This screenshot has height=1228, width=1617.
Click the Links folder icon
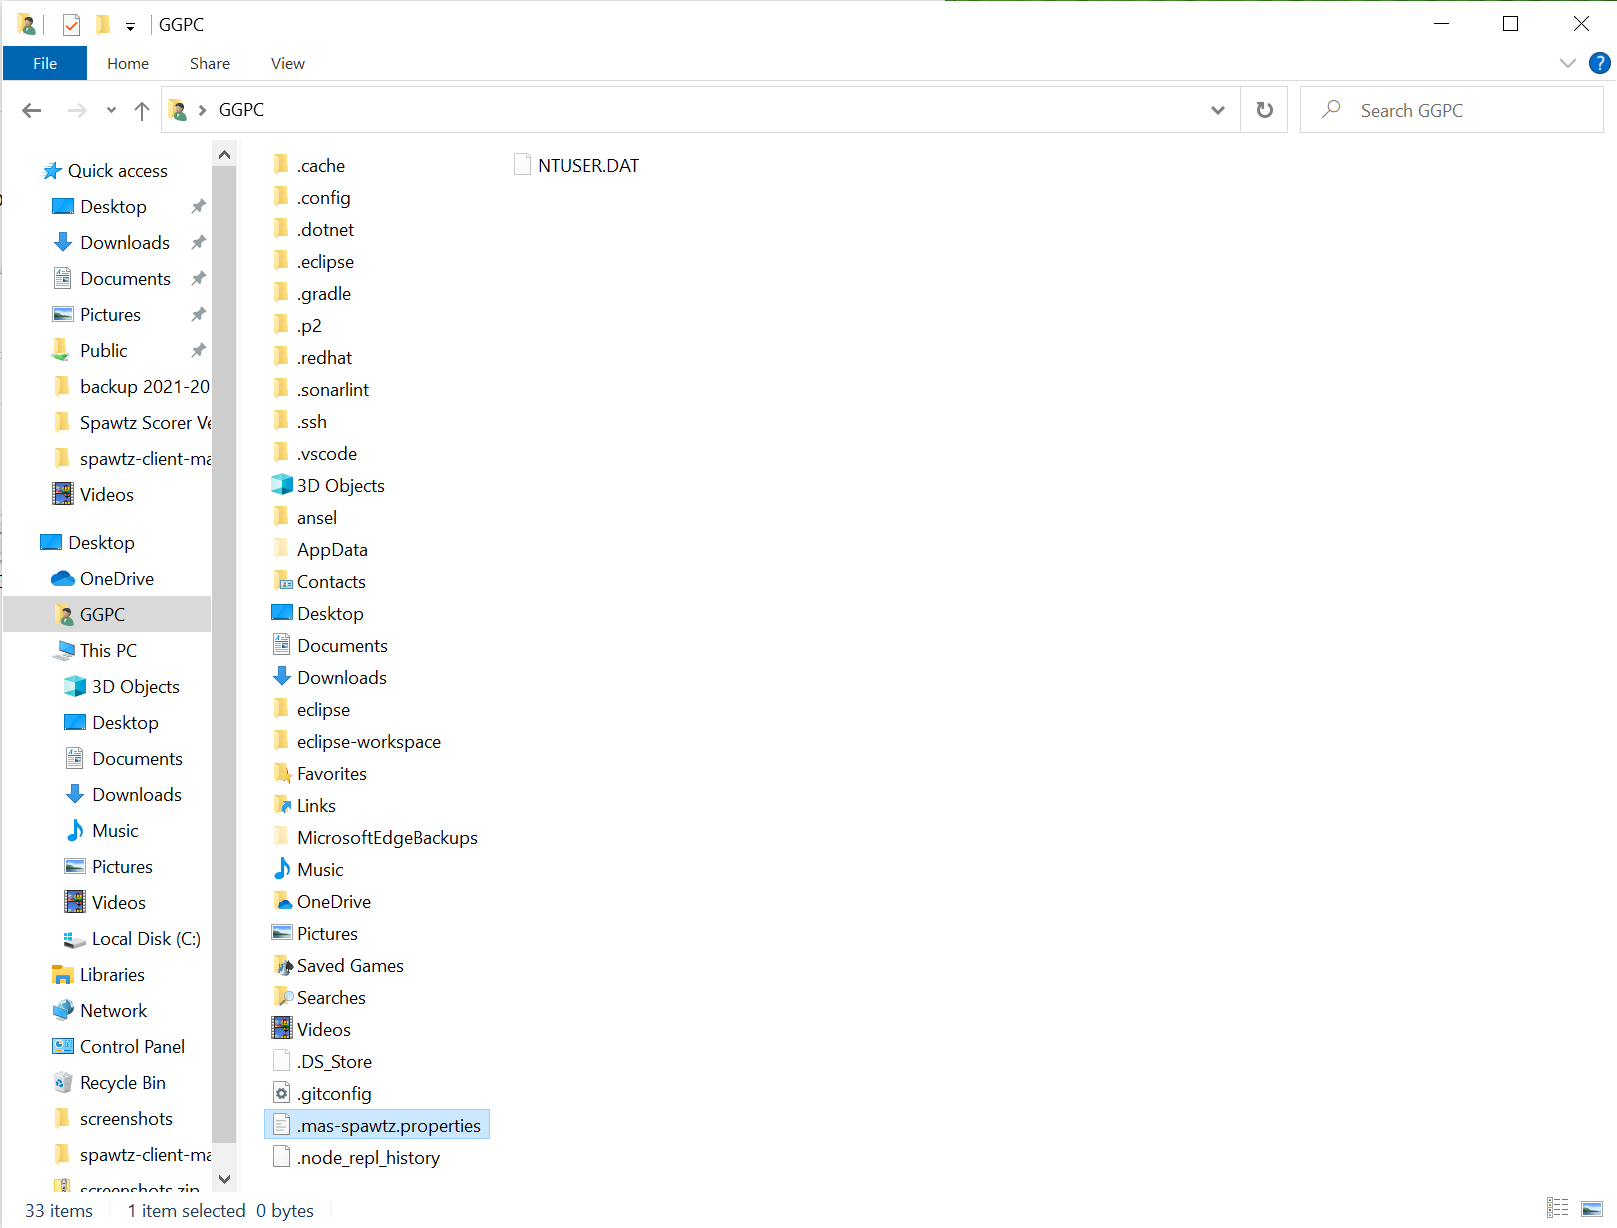(282, 805)
